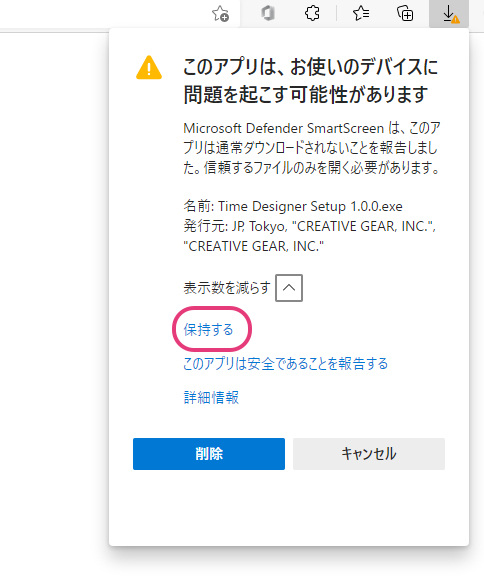
Task: Click the yellow warning triangle icon
Action: click(149, 68)
